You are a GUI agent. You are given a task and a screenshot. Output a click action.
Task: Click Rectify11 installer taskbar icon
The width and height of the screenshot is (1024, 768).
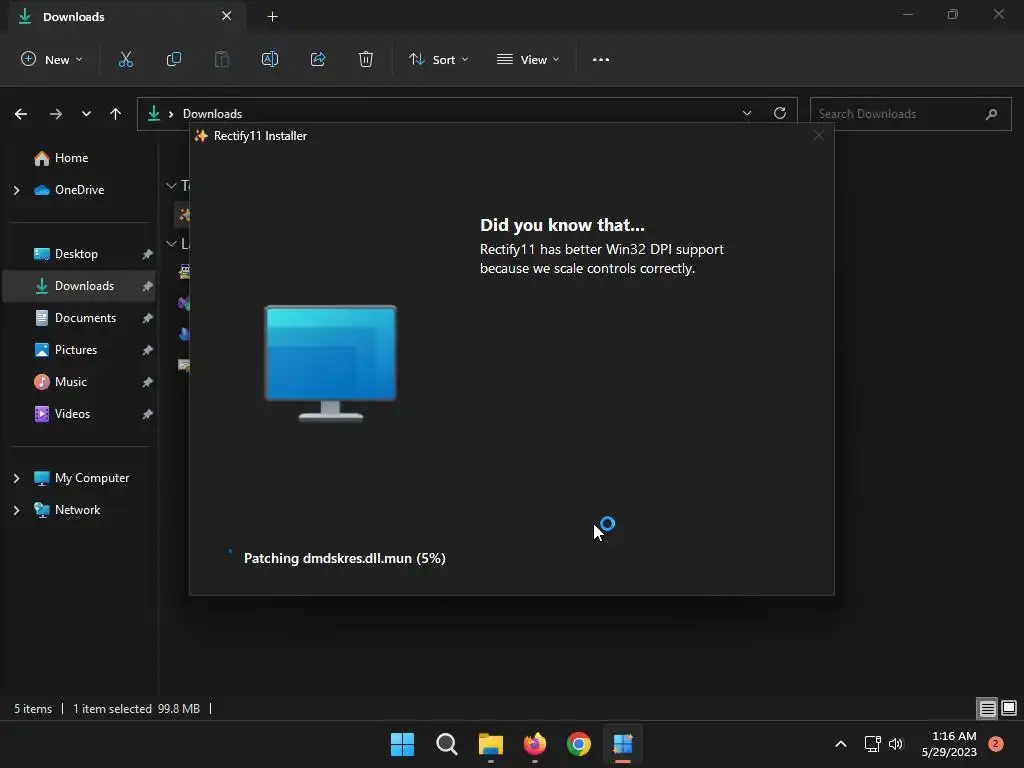coord(623,744)
